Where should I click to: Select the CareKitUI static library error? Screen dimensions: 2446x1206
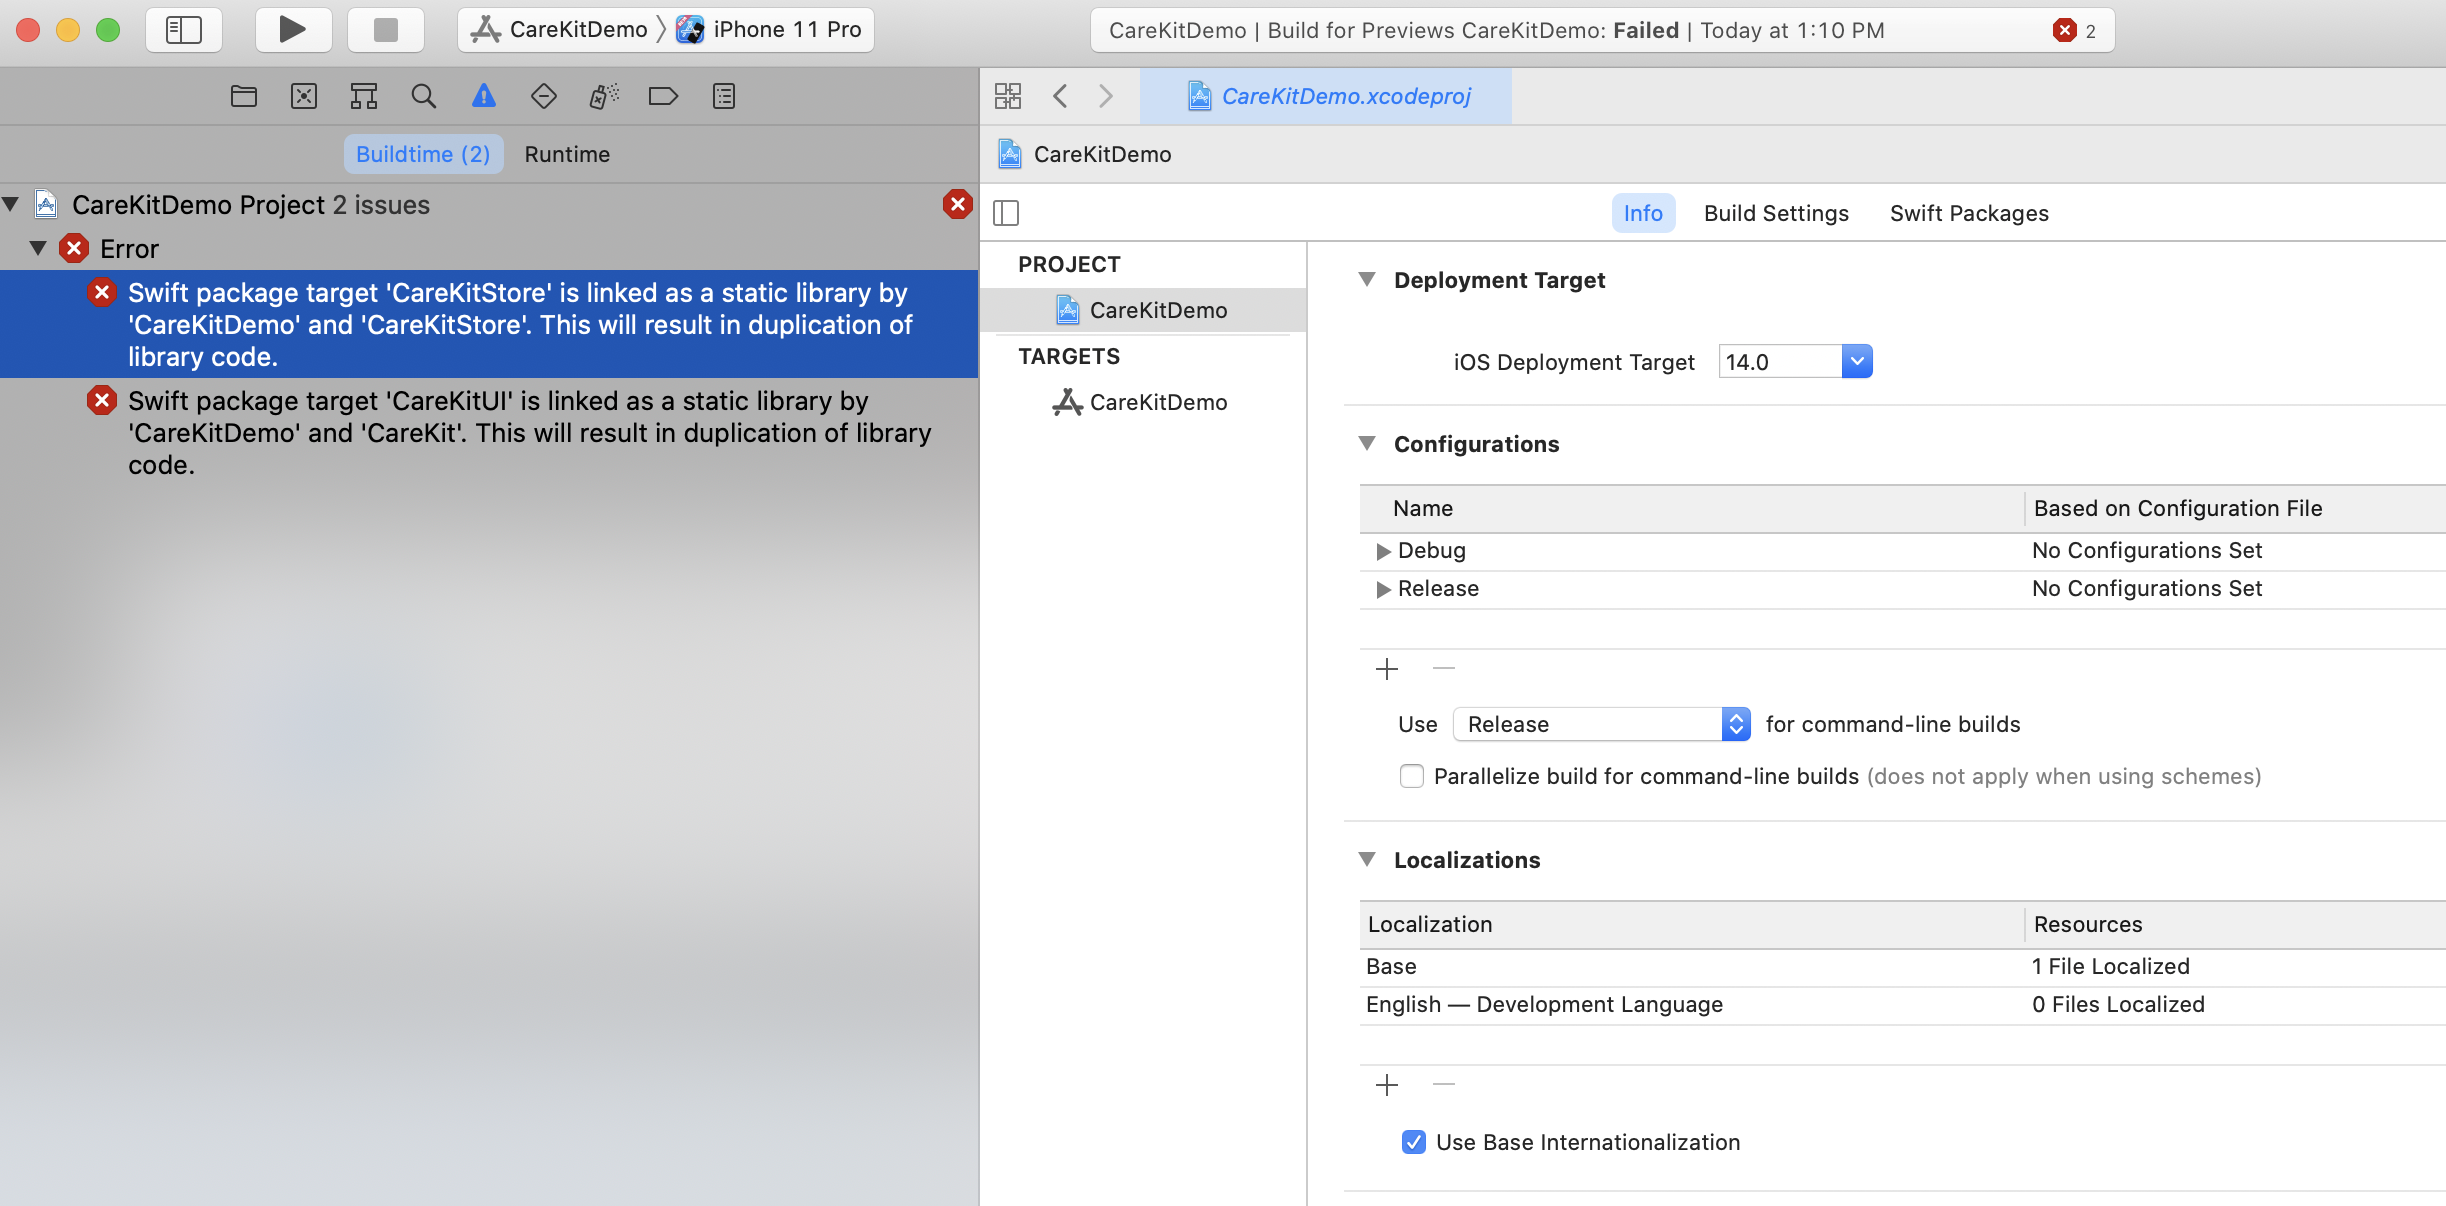tap(528, 432)
